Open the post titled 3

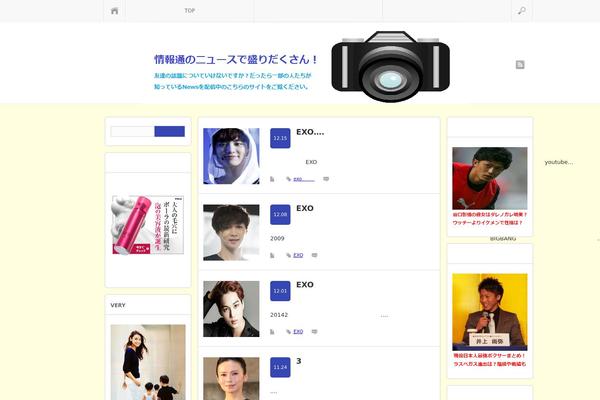[x=299, y=361]
